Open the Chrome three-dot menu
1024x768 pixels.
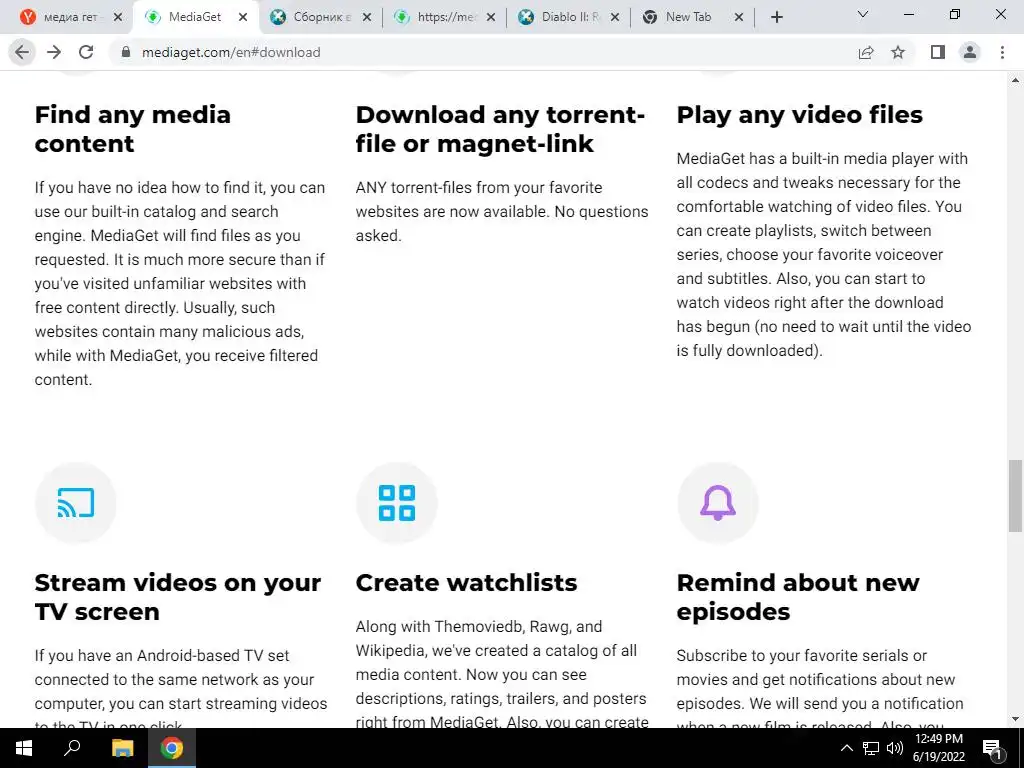click(1002, 52)
